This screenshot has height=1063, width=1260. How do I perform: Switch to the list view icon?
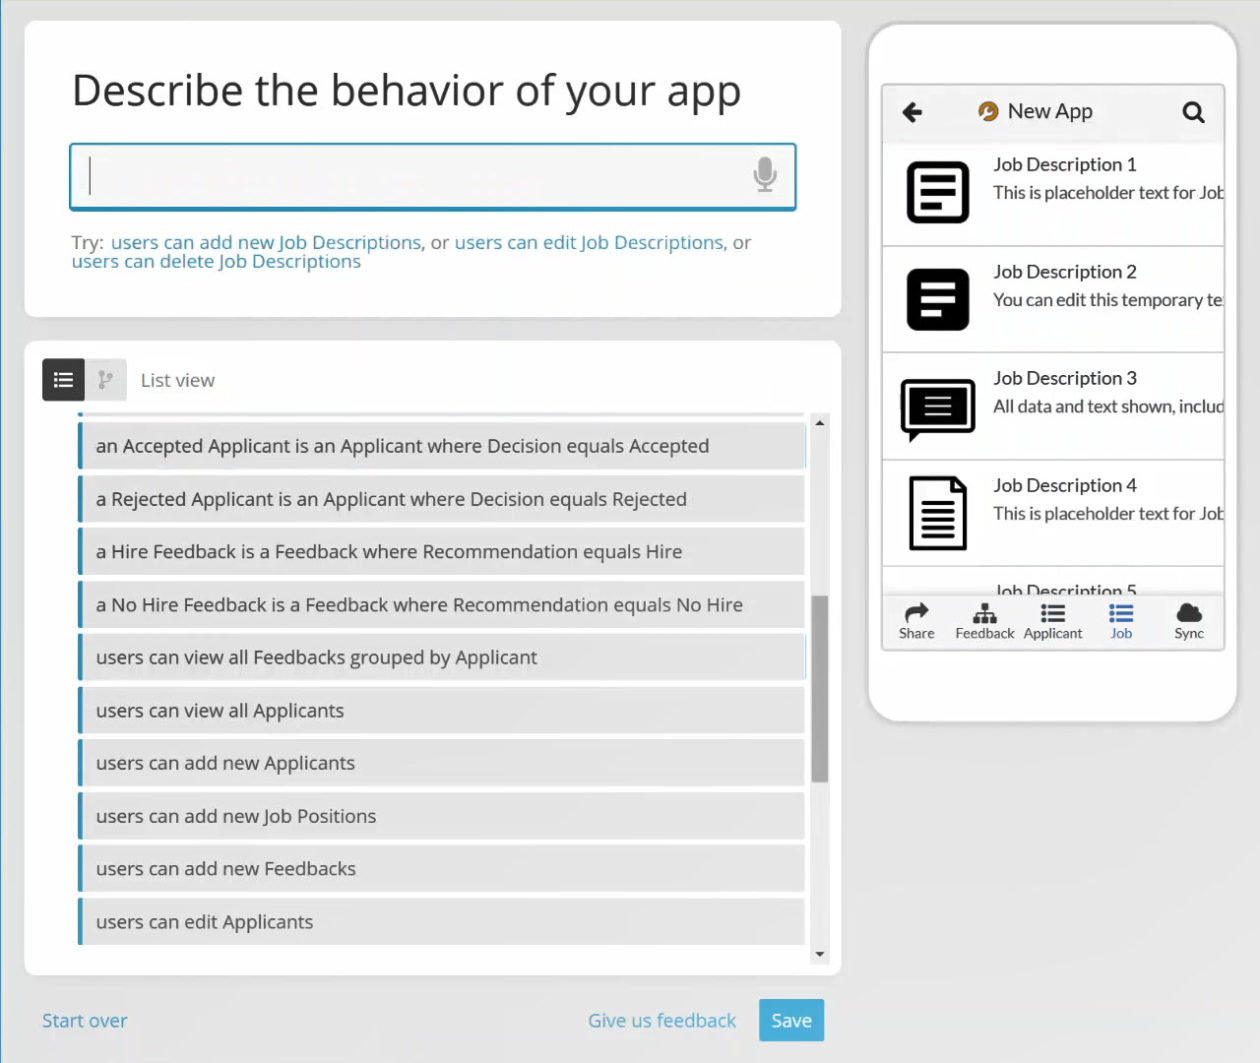coord(63,380)
